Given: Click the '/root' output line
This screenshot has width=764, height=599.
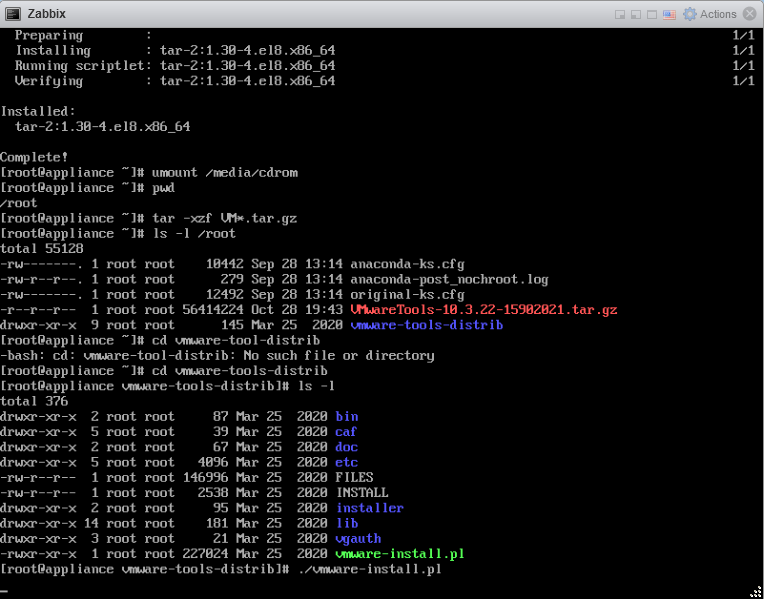Looking at the screenshot, I should (x=19, y=203).
